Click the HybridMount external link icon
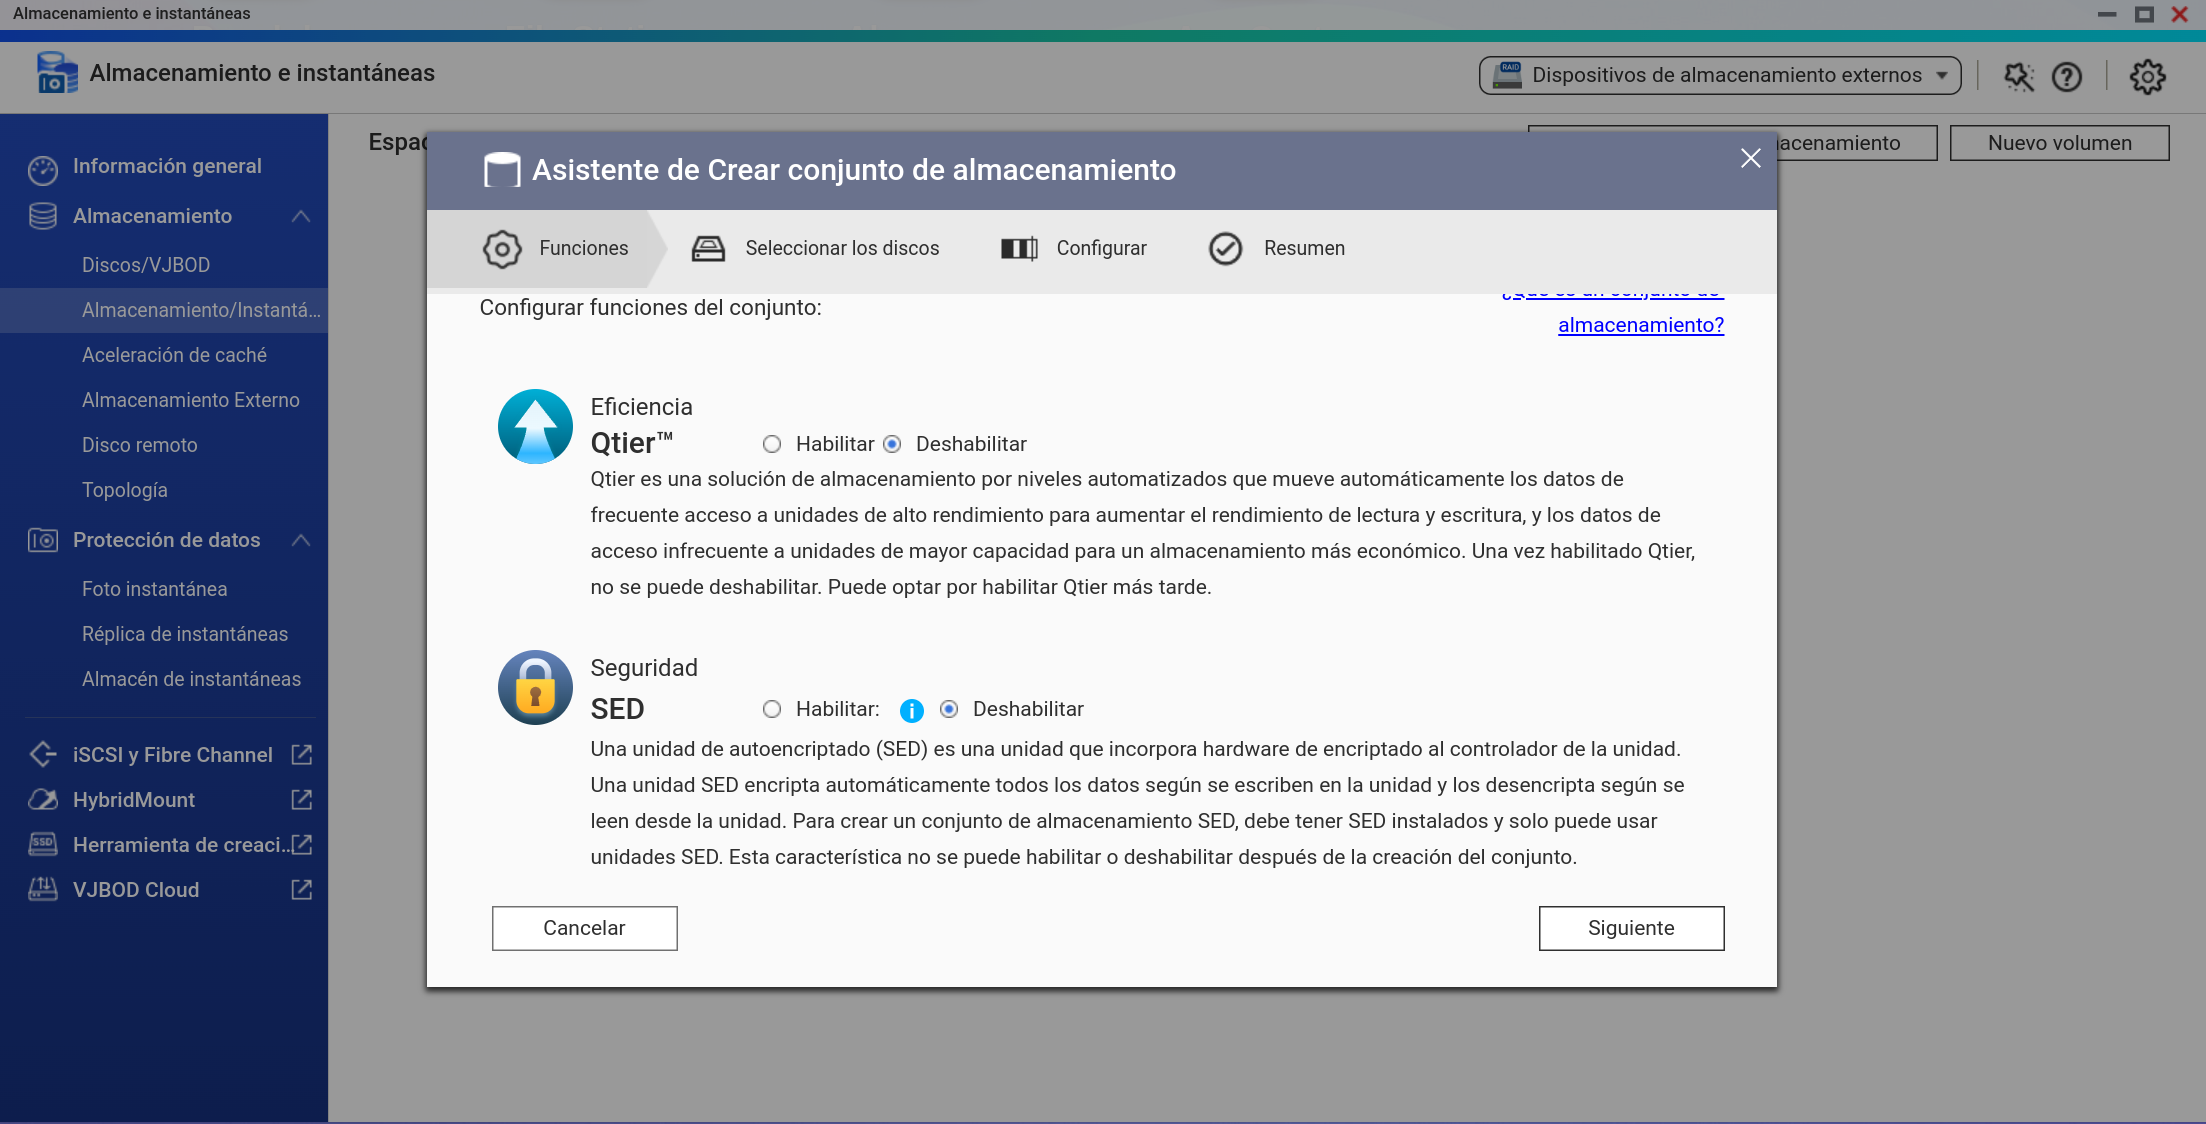The width and height of the screenshot is (2206, 1124). click(x=301, y=800)
